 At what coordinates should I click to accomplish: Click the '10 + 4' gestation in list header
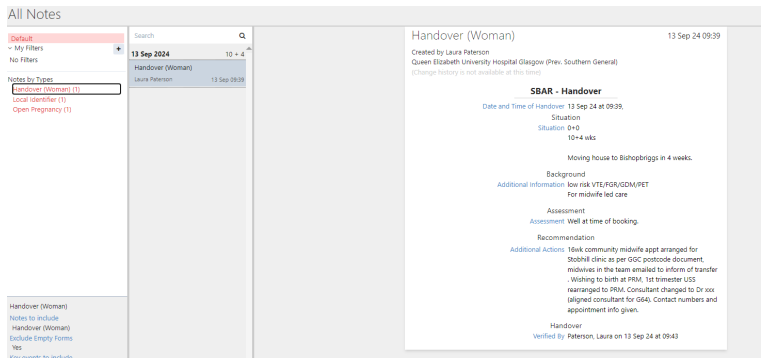235,54
